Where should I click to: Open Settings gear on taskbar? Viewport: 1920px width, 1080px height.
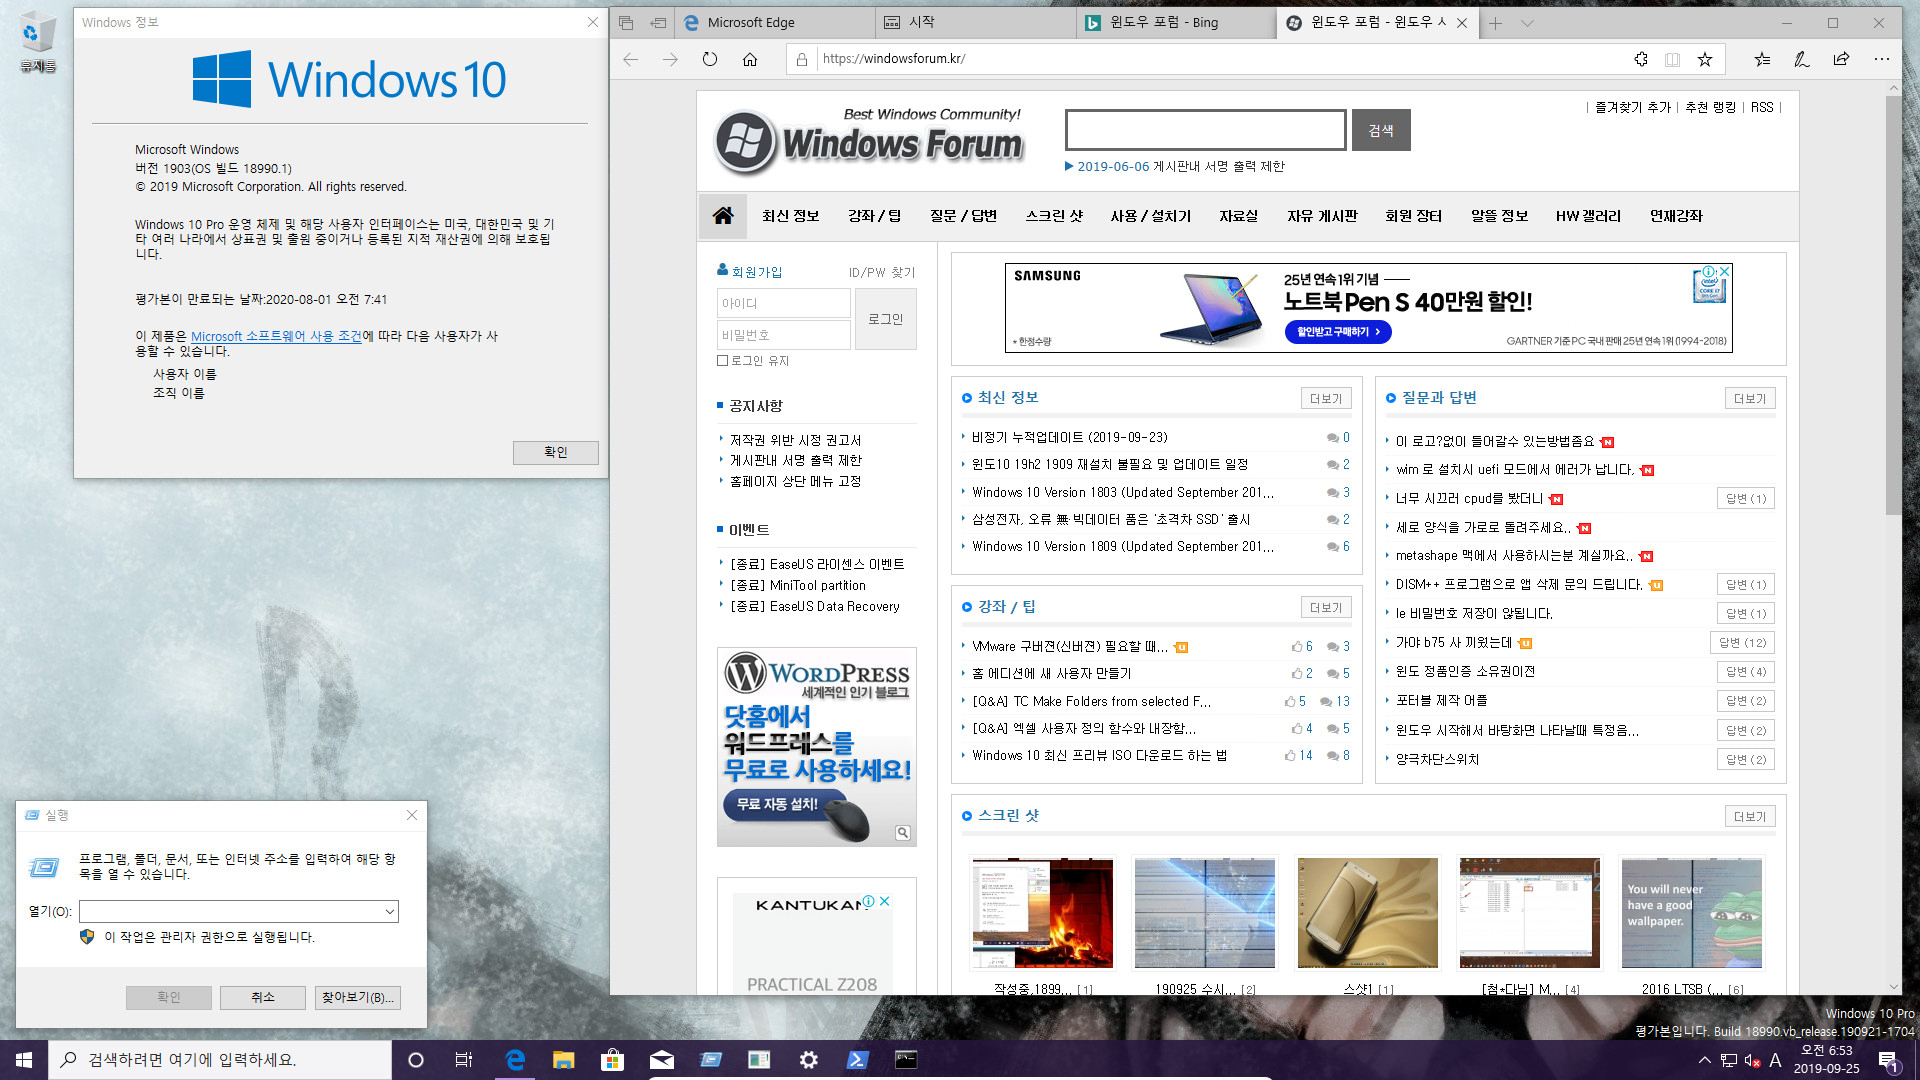[x=808, y=1060]
